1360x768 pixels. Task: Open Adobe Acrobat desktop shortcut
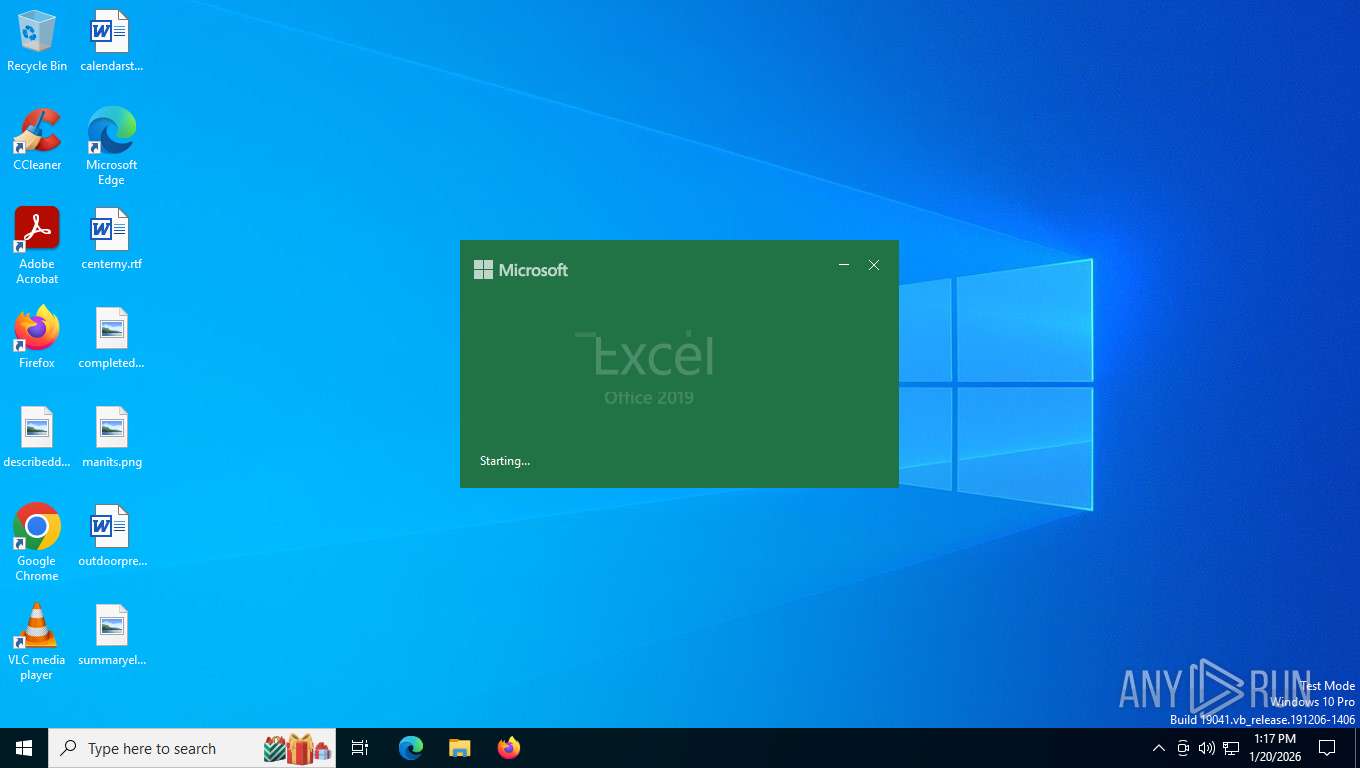pyautogui.click(x=37, y=246)
